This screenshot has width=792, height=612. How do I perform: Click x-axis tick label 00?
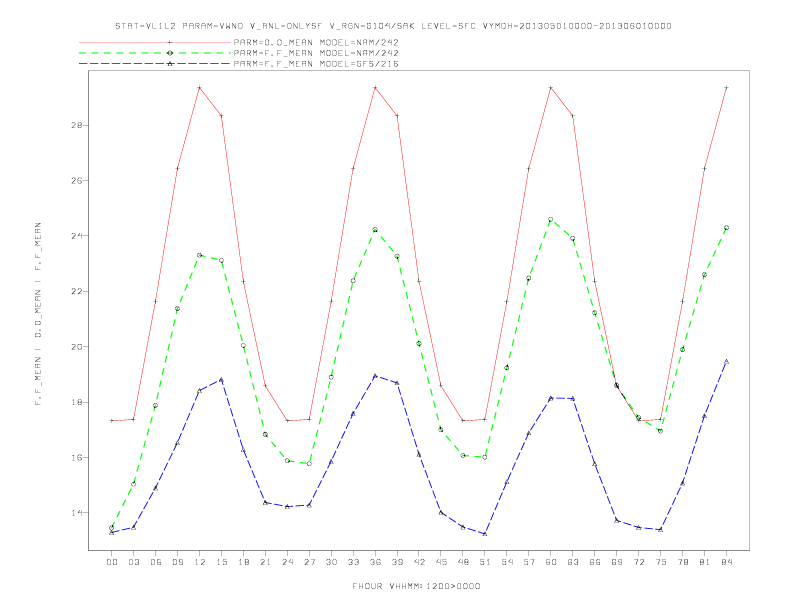112,562
